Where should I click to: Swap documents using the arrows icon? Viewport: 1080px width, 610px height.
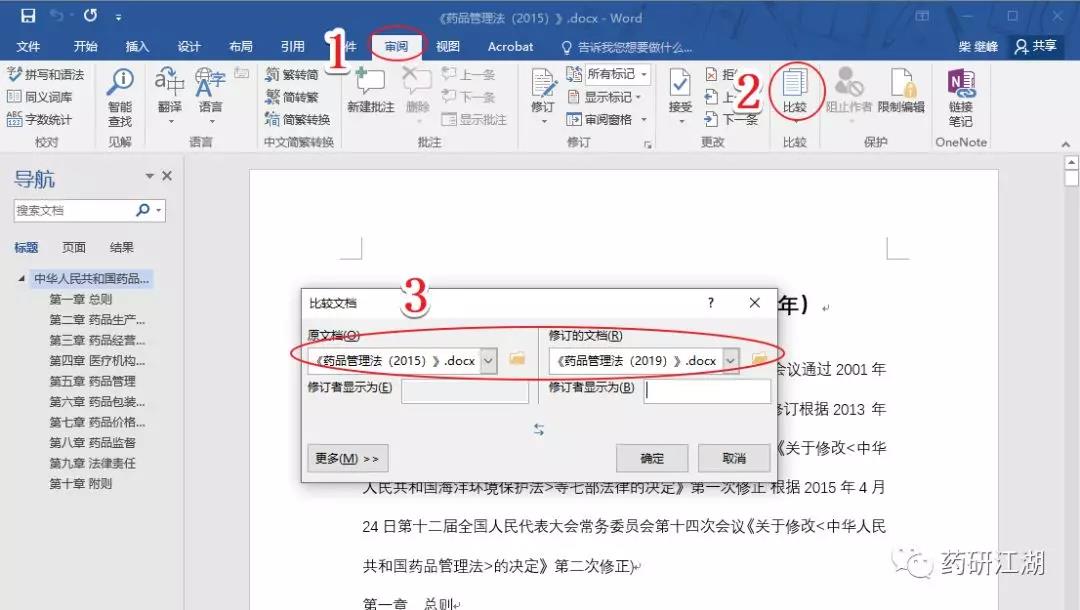click(x=539, y=429)
